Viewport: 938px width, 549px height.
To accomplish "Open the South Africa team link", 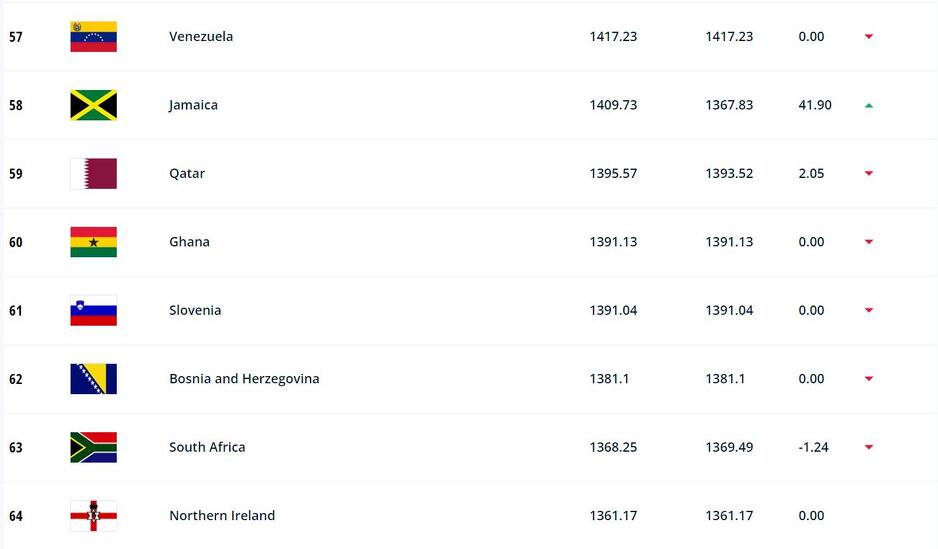I will click(x=207, y=448).
